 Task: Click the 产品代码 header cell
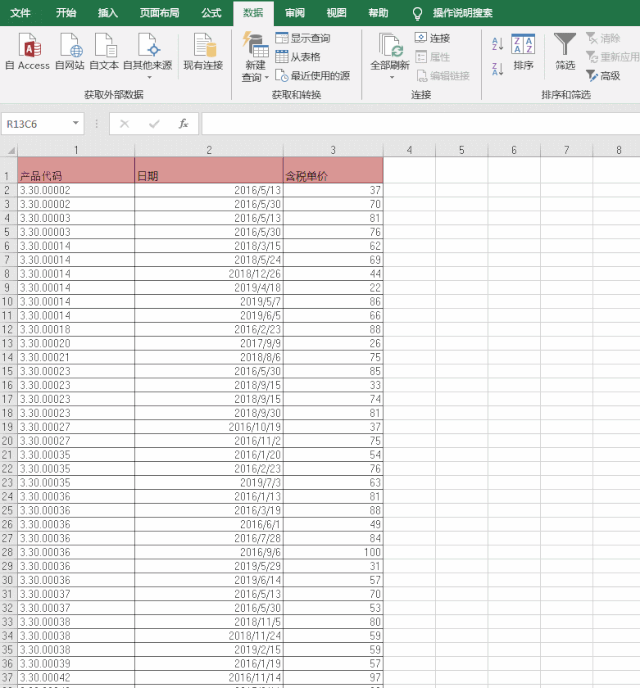[x=76, y=170]
